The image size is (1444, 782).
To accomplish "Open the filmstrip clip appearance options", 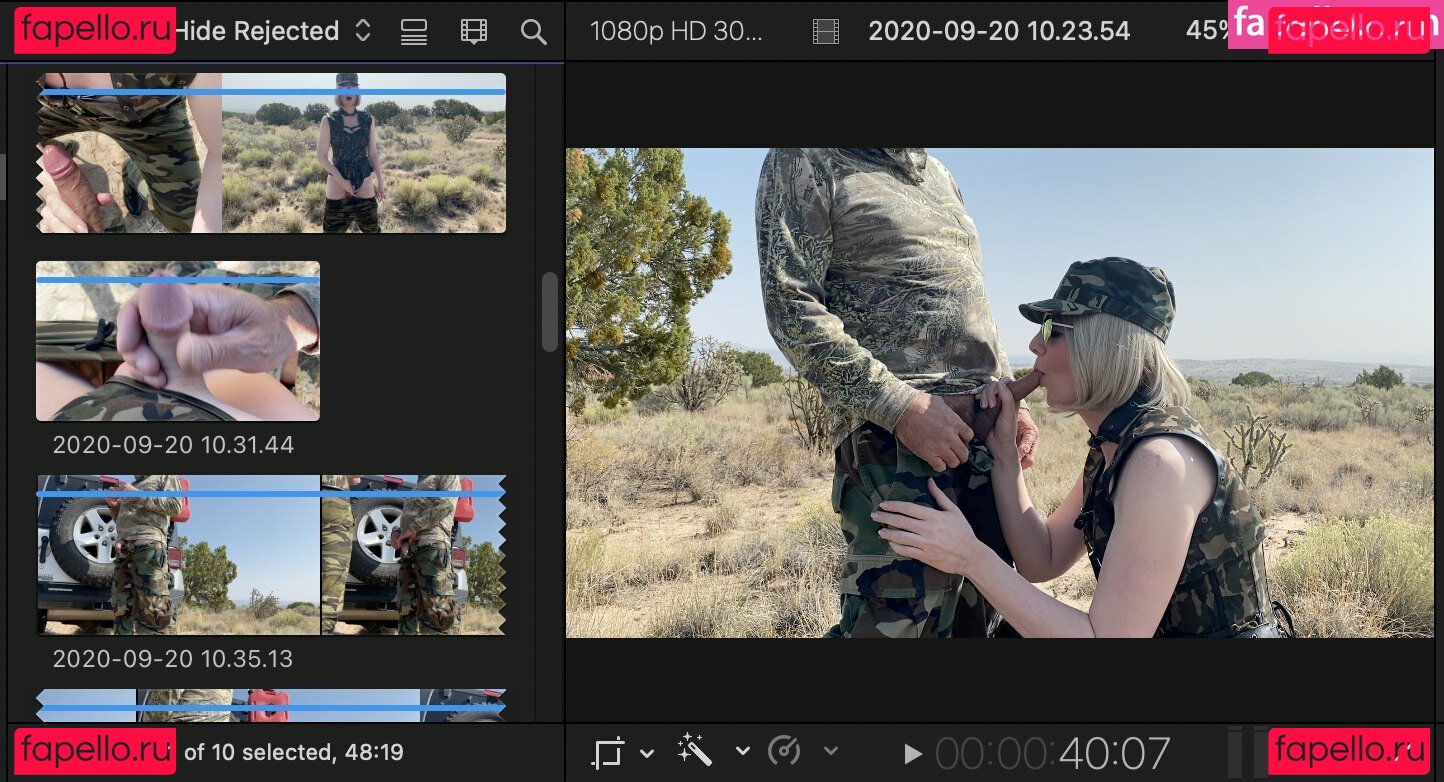I will [474, 32].
